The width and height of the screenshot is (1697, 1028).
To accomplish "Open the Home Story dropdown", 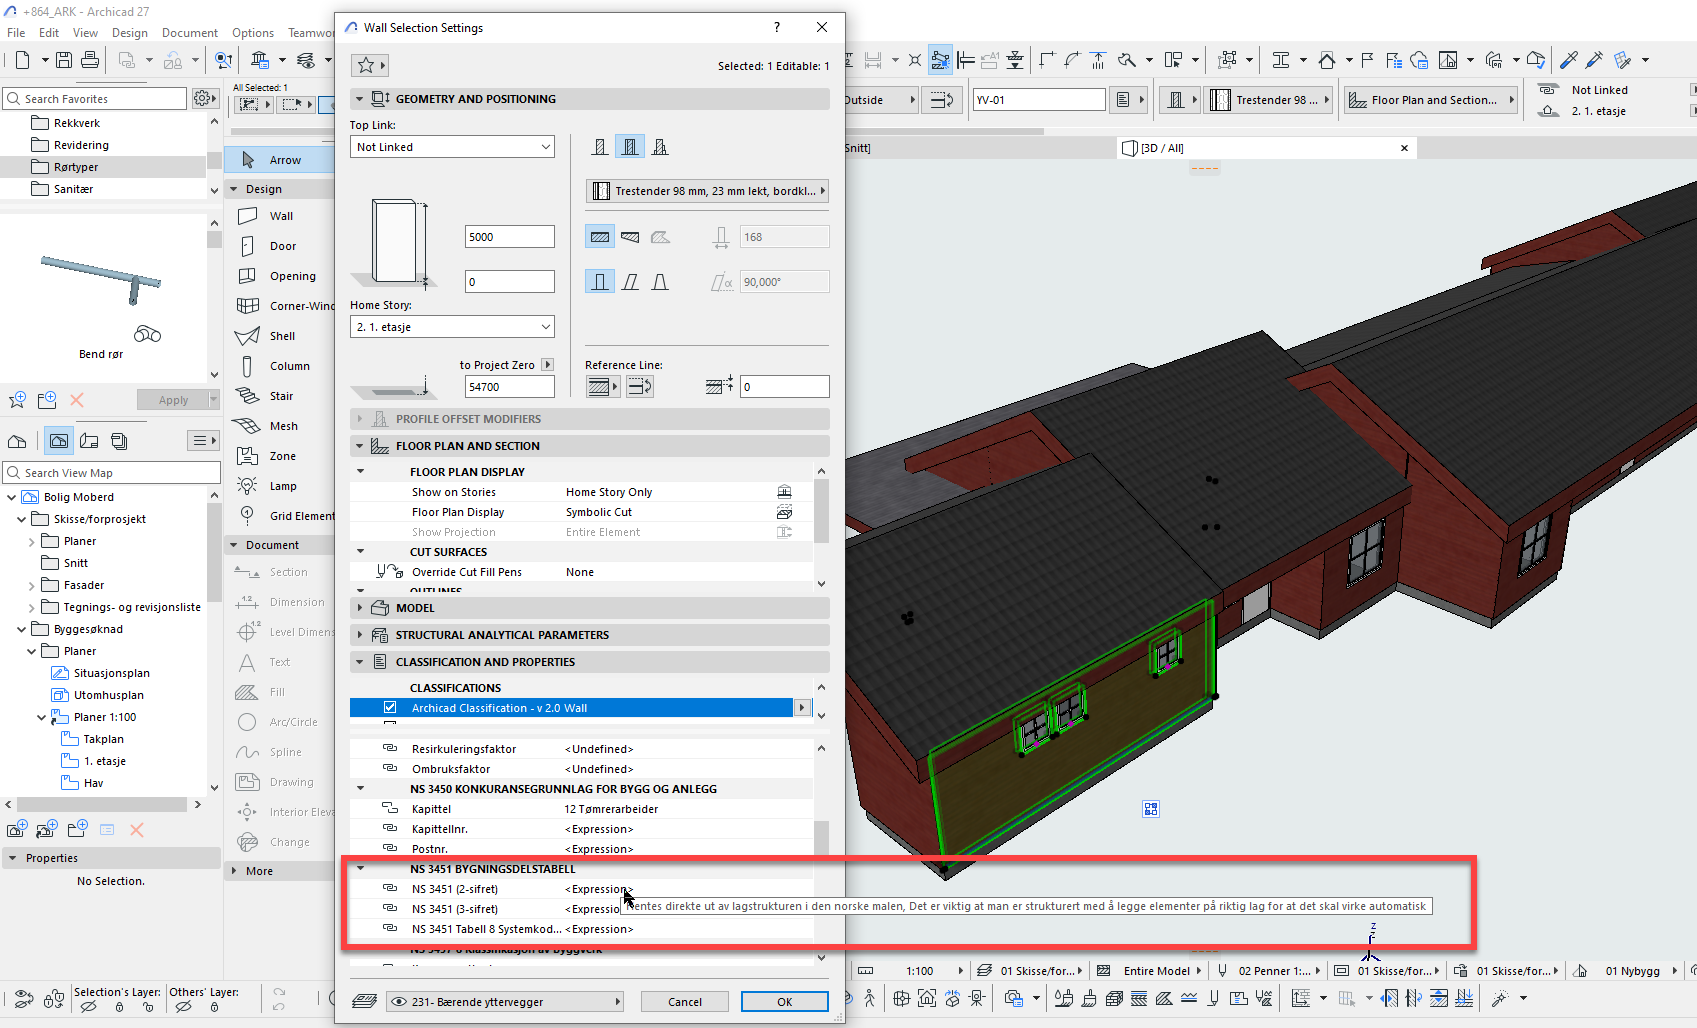I will pyautogui.click(x=452, y=327).
